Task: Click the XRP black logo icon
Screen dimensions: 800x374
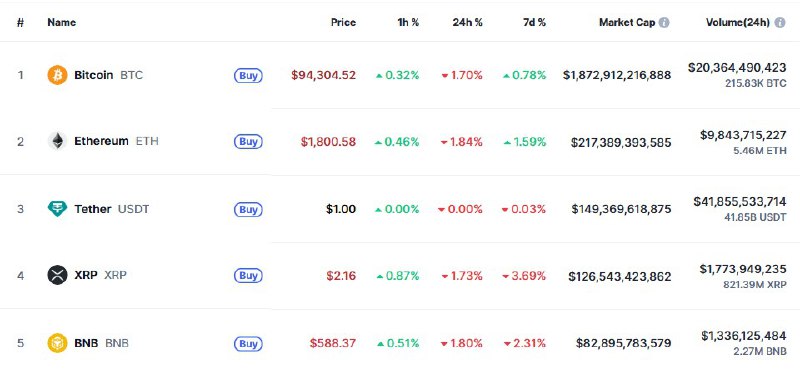Action: point(57,276)
